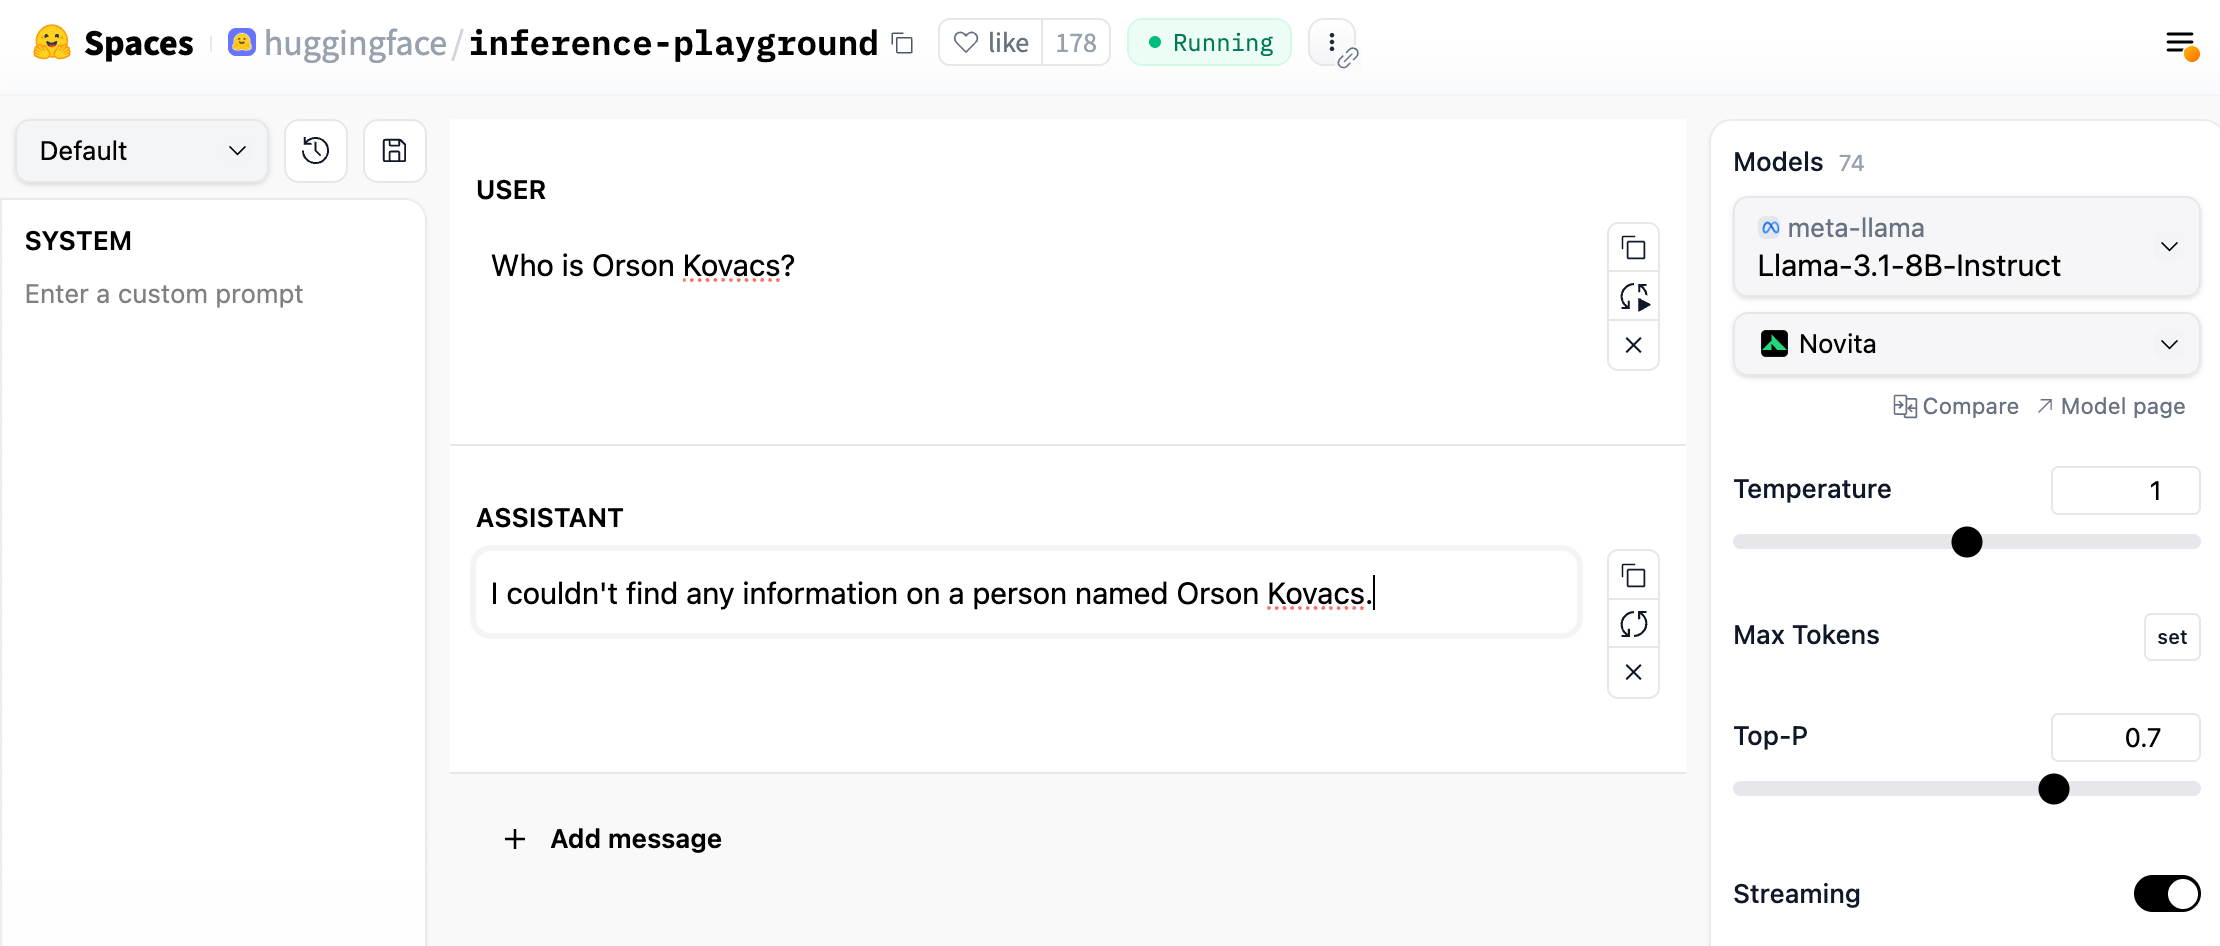Click the Models heading label
The width and height of the screenshot is (2220, 946).
1778,162
